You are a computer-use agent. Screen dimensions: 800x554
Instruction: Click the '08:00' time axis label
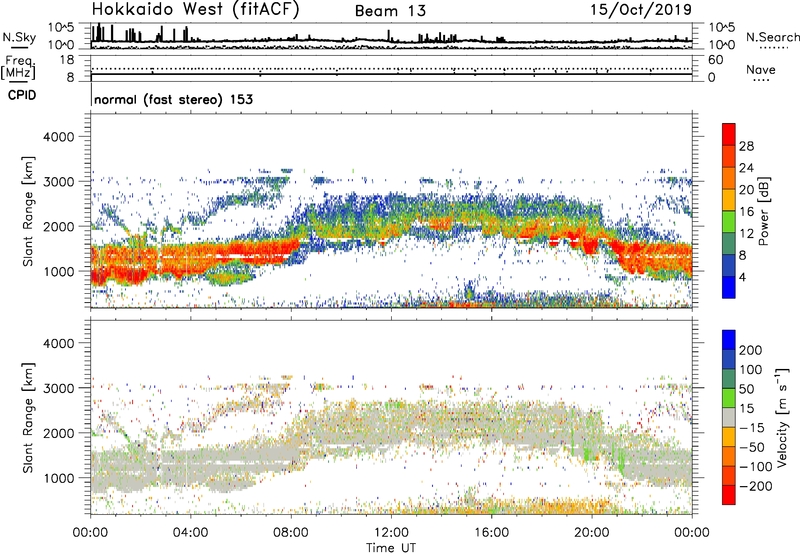[x=291, y=533]
